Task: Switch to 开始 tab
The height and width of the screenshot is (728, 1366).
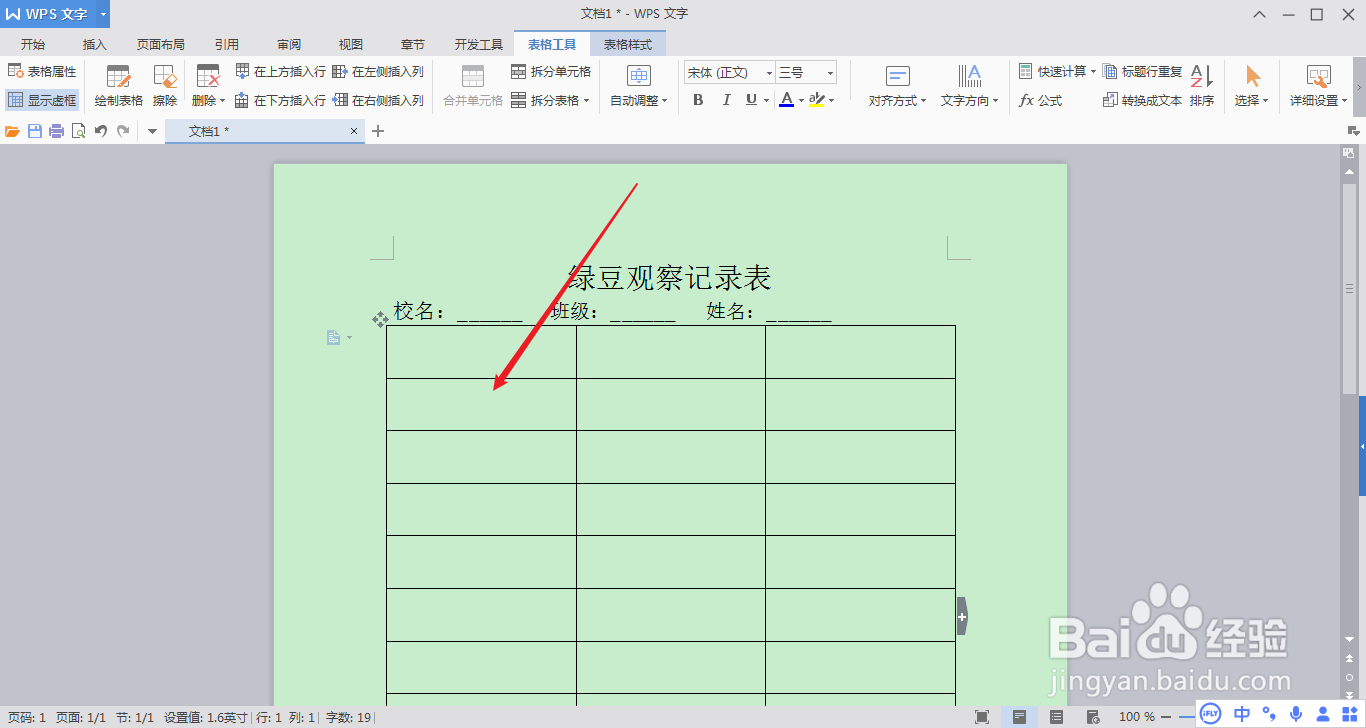Action: point(33,44)
